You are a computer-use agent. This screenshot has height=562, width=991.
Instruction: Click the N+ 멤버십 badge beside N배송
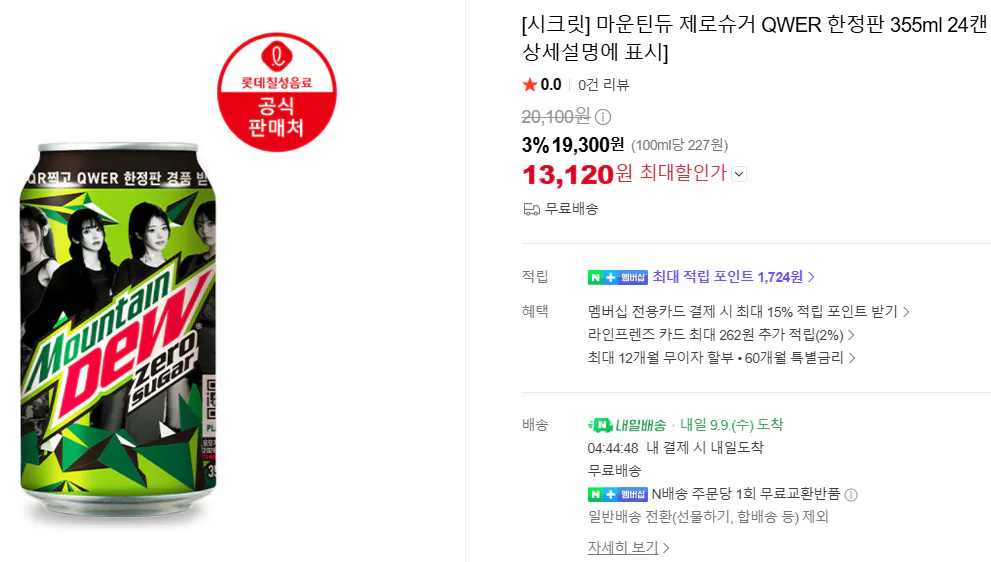pyautogui.click(x=617, y=494)
